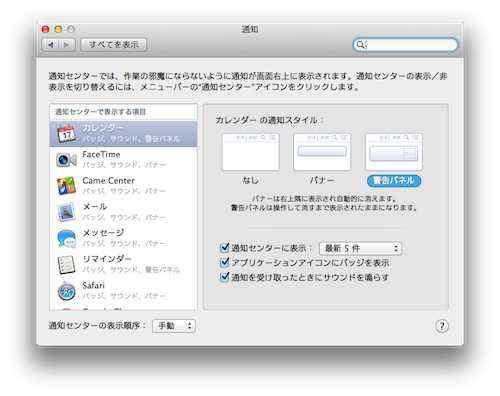Select the リマインダー row name
The width and height of the screenshot is (500, 396).
point(107,259)
